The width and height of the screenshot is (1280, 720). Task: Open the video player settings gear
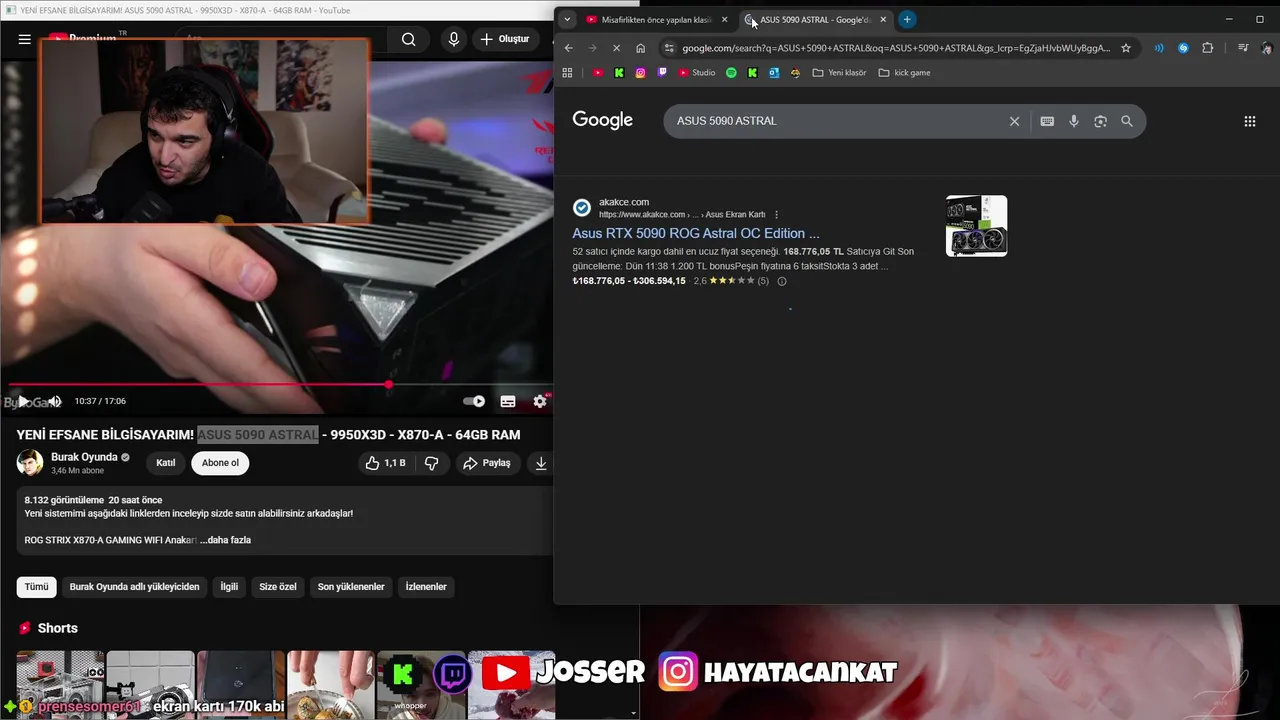[540, 401]
